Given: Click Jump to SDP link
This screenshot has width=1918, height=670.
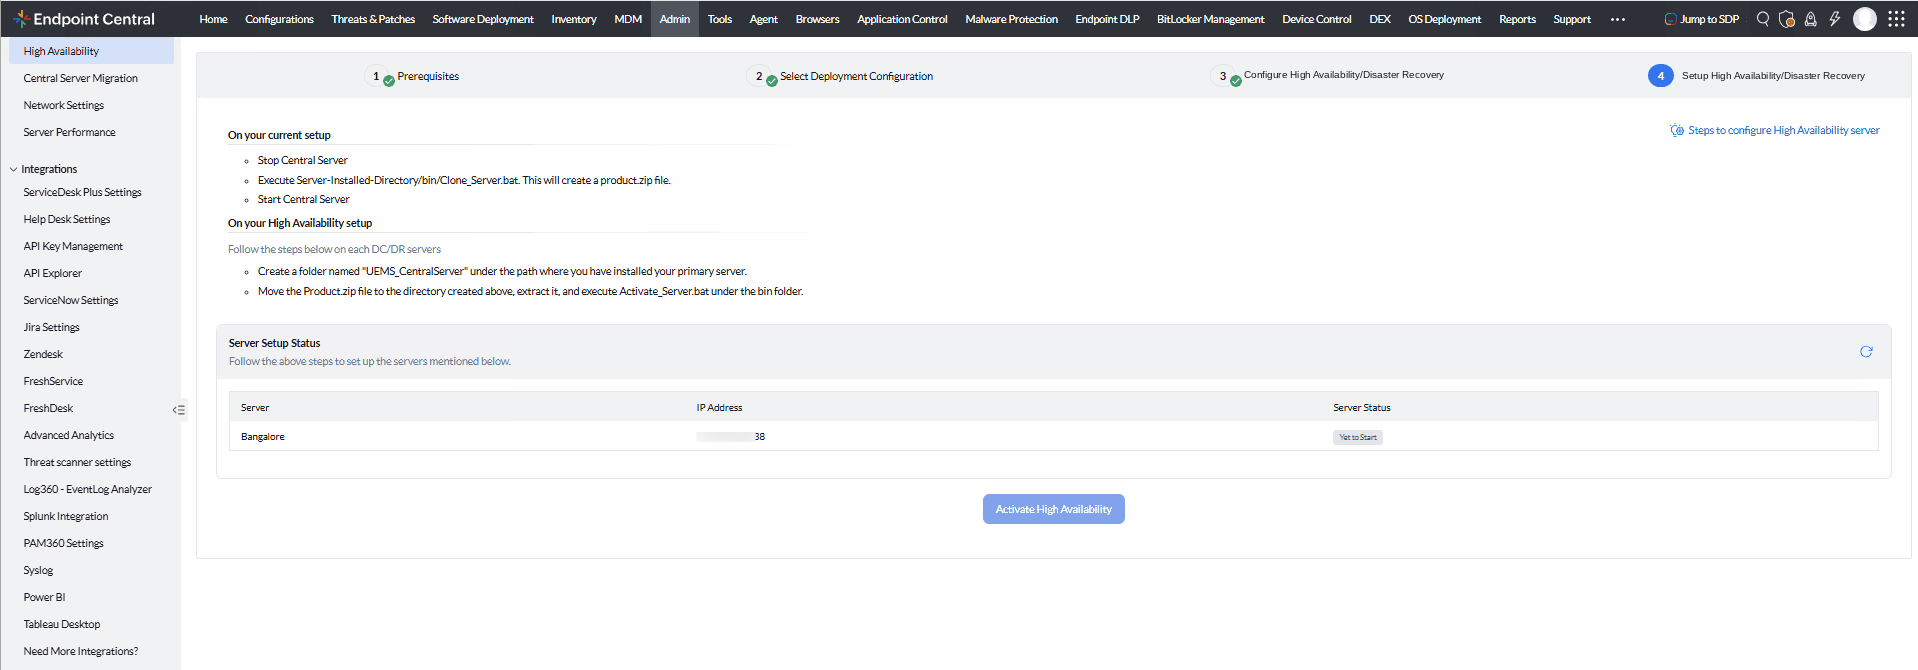Looking at the screenshot, I should (1709, 19).
